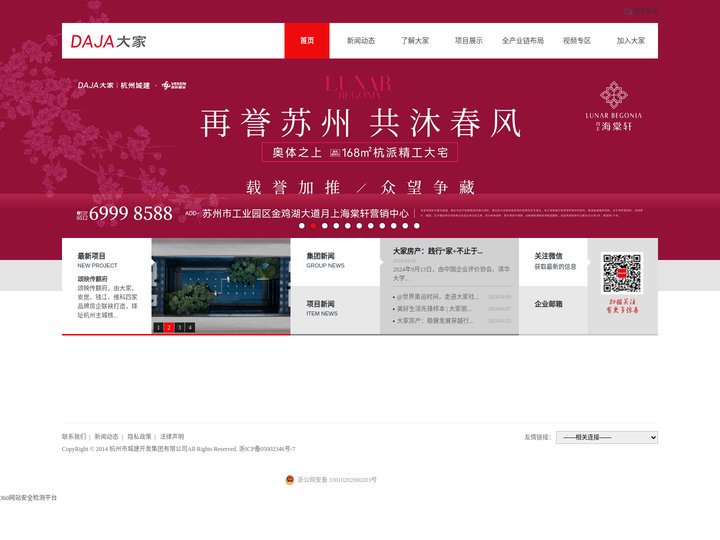720x540 pixels.
Task: Select the third banner carousel dot
Action: (325, 226)
